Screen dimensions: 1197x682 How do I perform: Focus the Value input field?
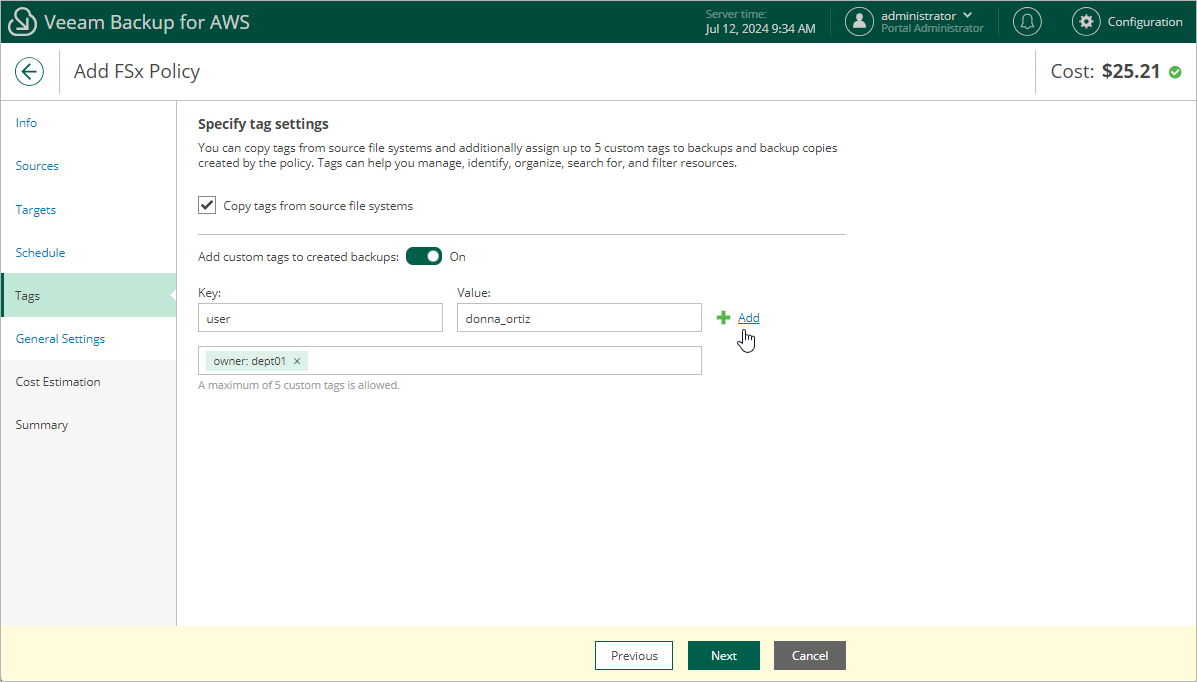pyautogui.click(x=579, y=318)
